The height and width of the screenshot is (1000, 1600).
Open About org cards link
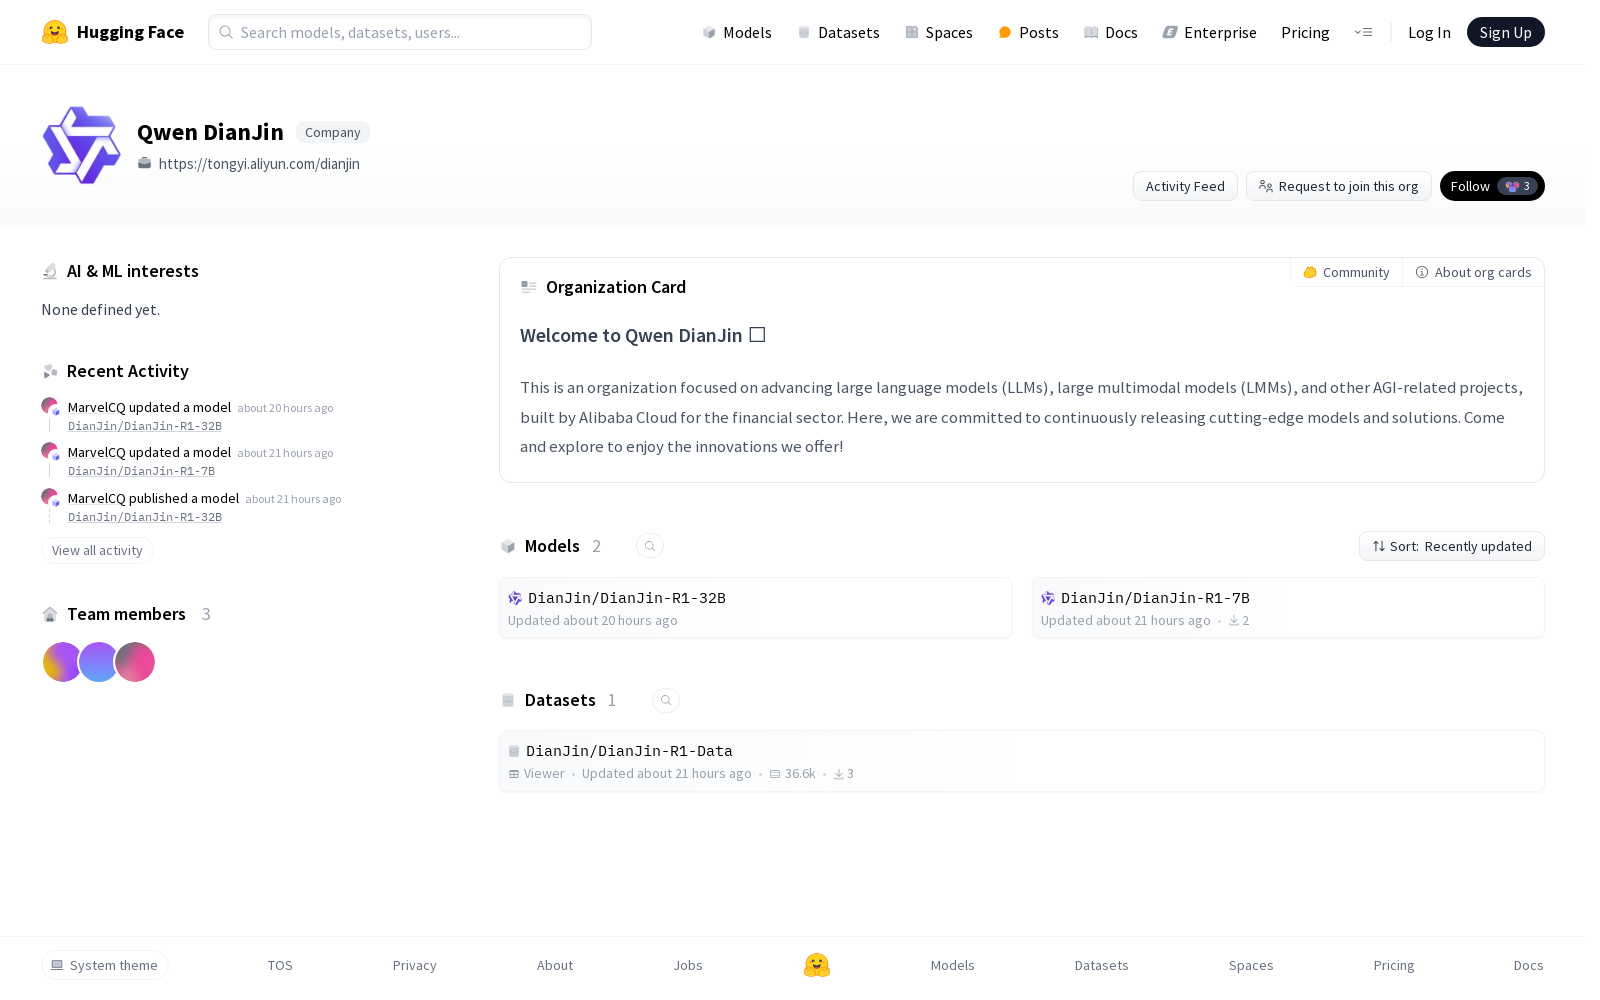click(x=1473, y=272)
